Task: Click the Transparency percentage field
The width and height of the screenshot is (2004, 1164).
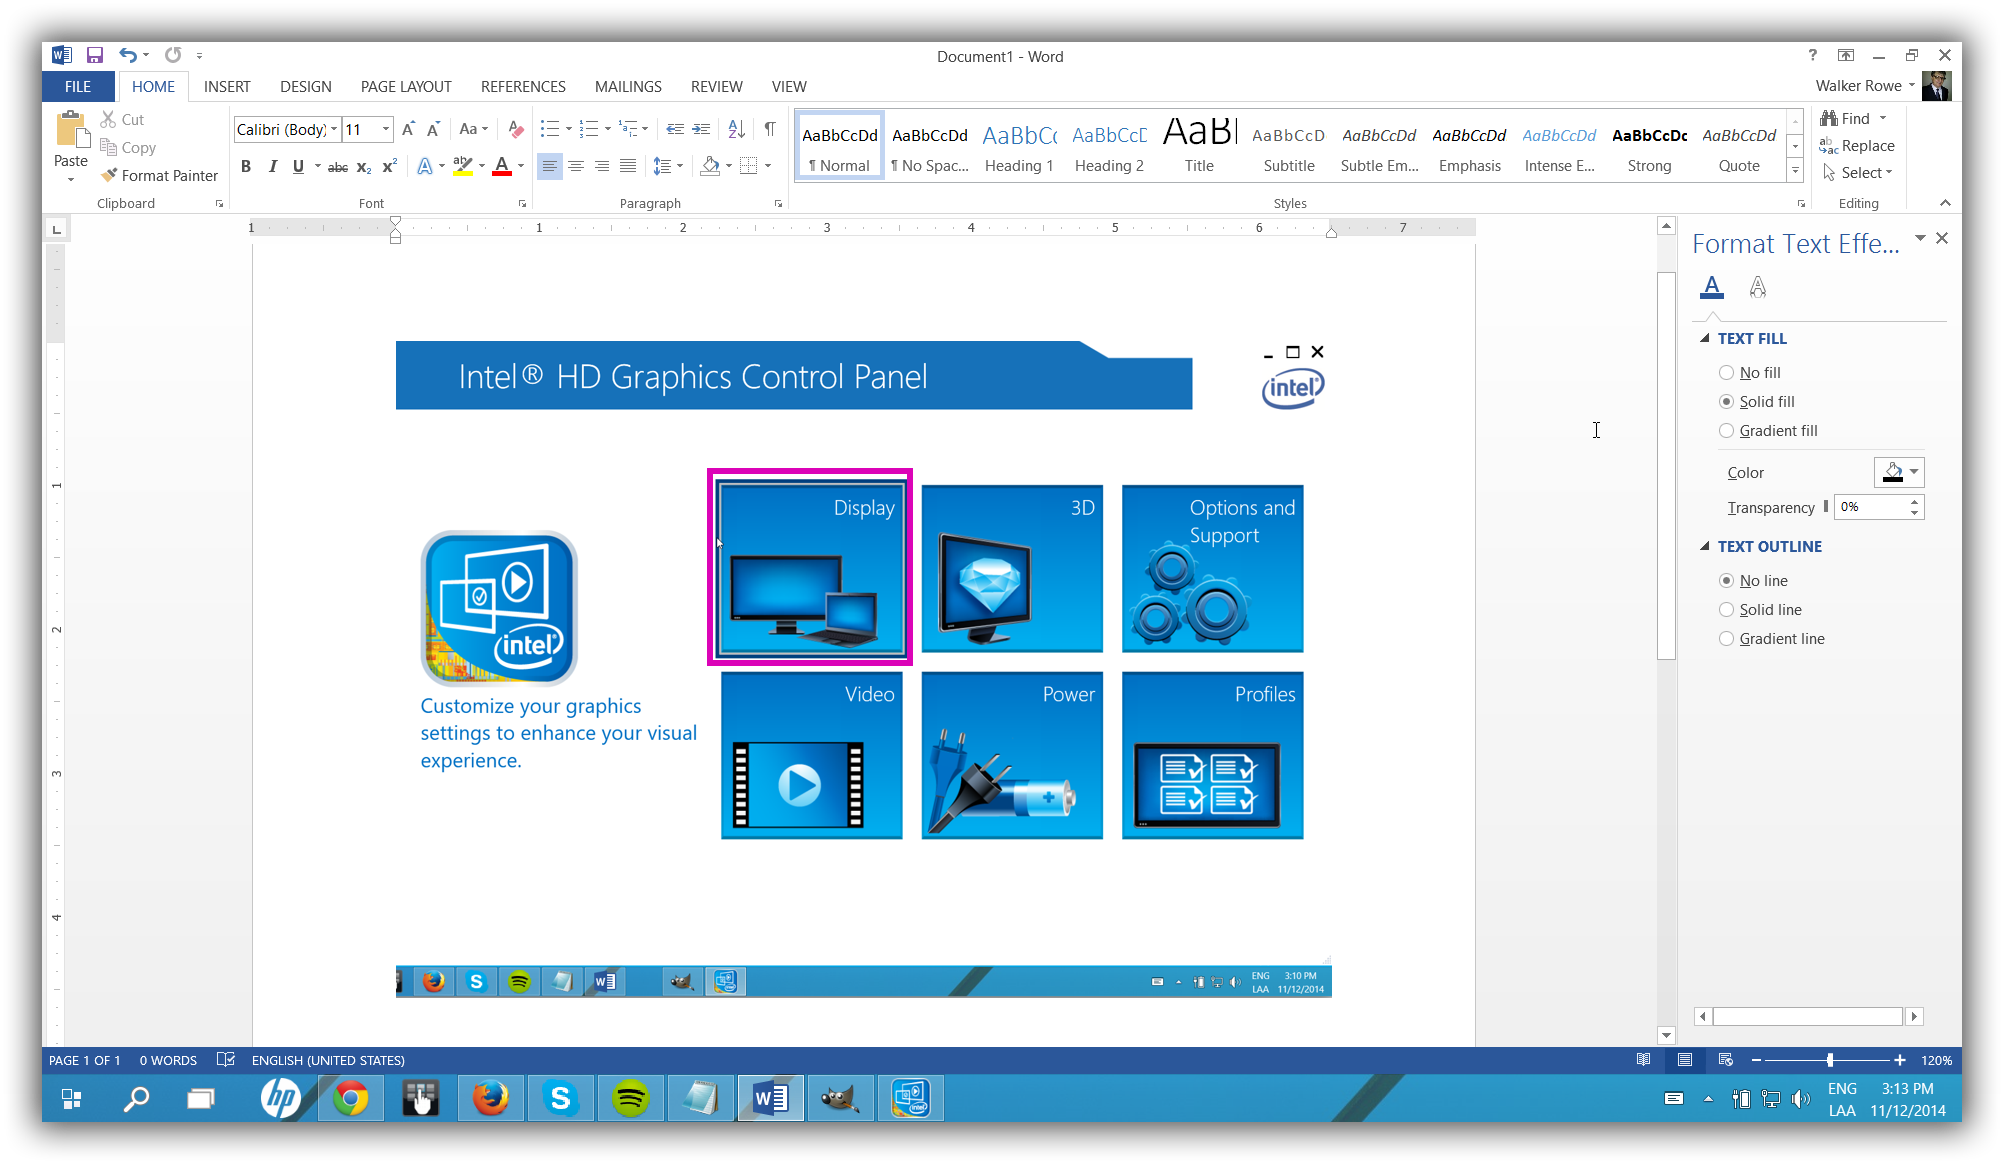Action: [1870, 507]
